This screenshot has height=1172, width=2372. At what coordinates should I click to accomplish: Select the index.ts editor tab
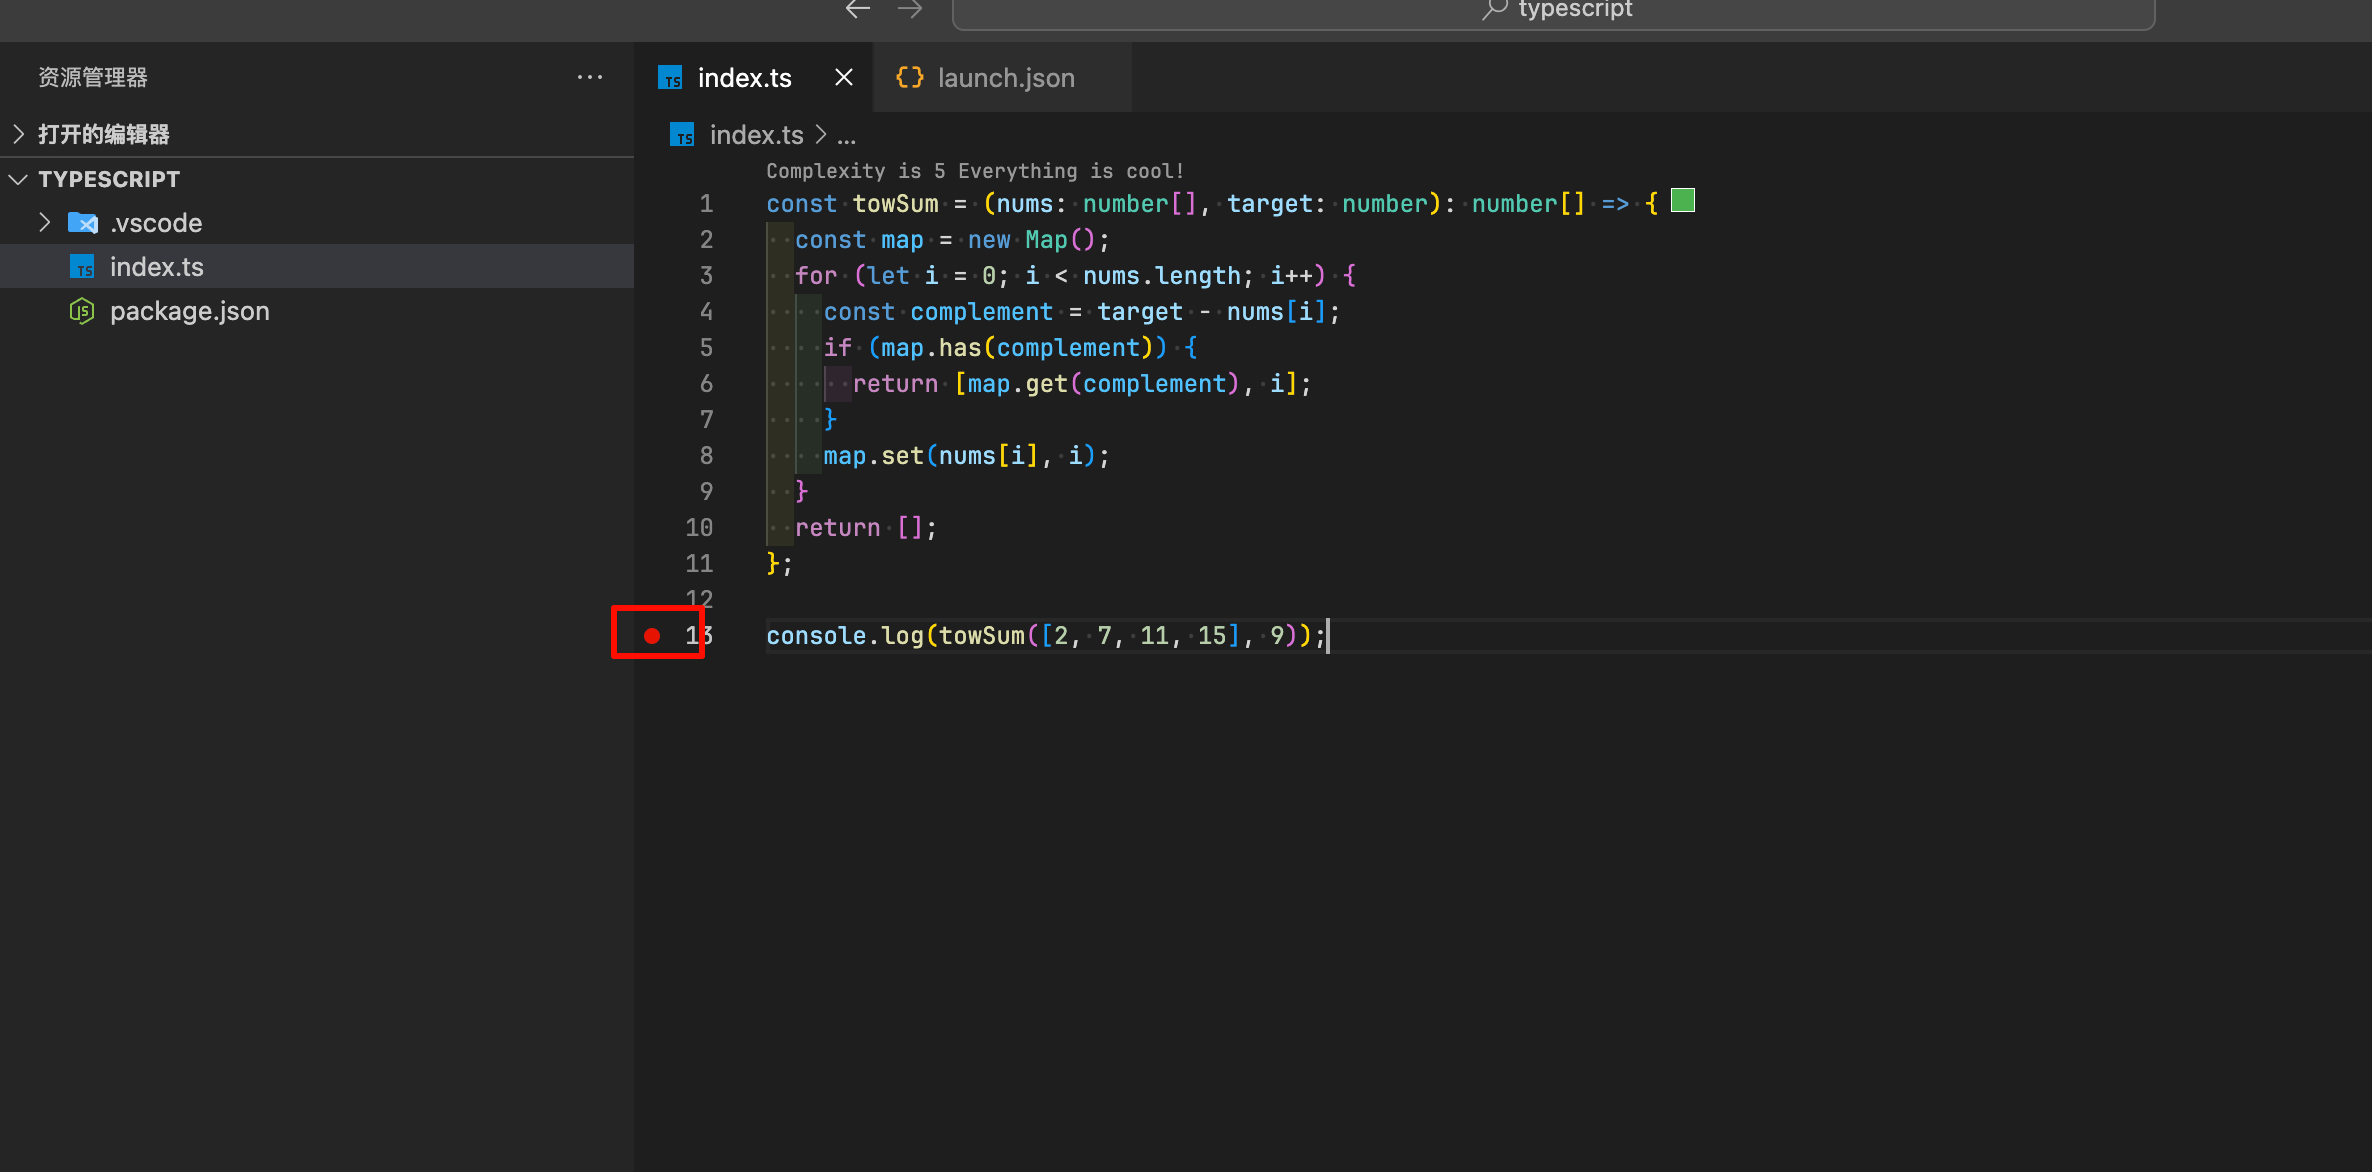(x=744, y=78)
